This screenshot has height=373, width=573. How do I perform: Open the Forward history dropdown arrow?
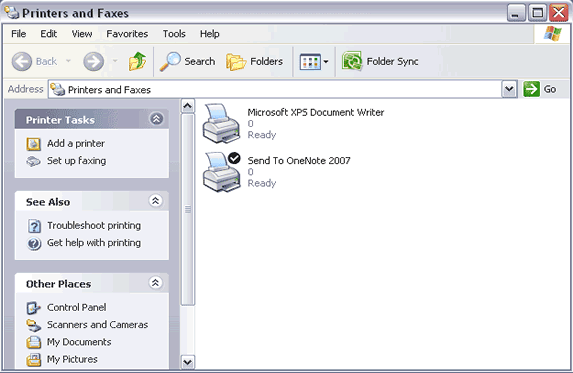tap(115, 61)
